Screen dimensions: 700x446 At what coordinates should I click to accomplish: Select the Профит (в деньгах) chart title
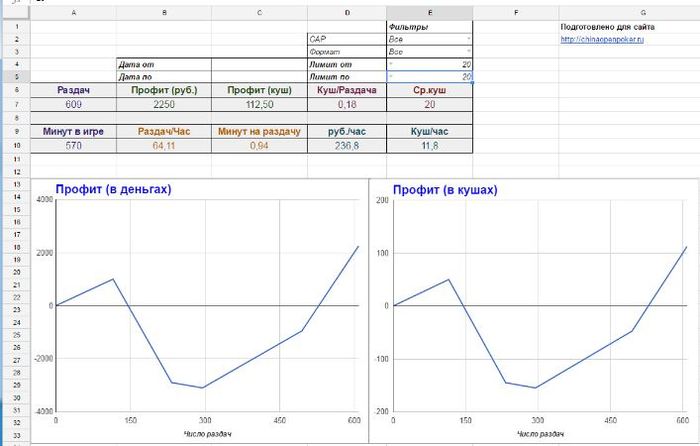point(113,189)
